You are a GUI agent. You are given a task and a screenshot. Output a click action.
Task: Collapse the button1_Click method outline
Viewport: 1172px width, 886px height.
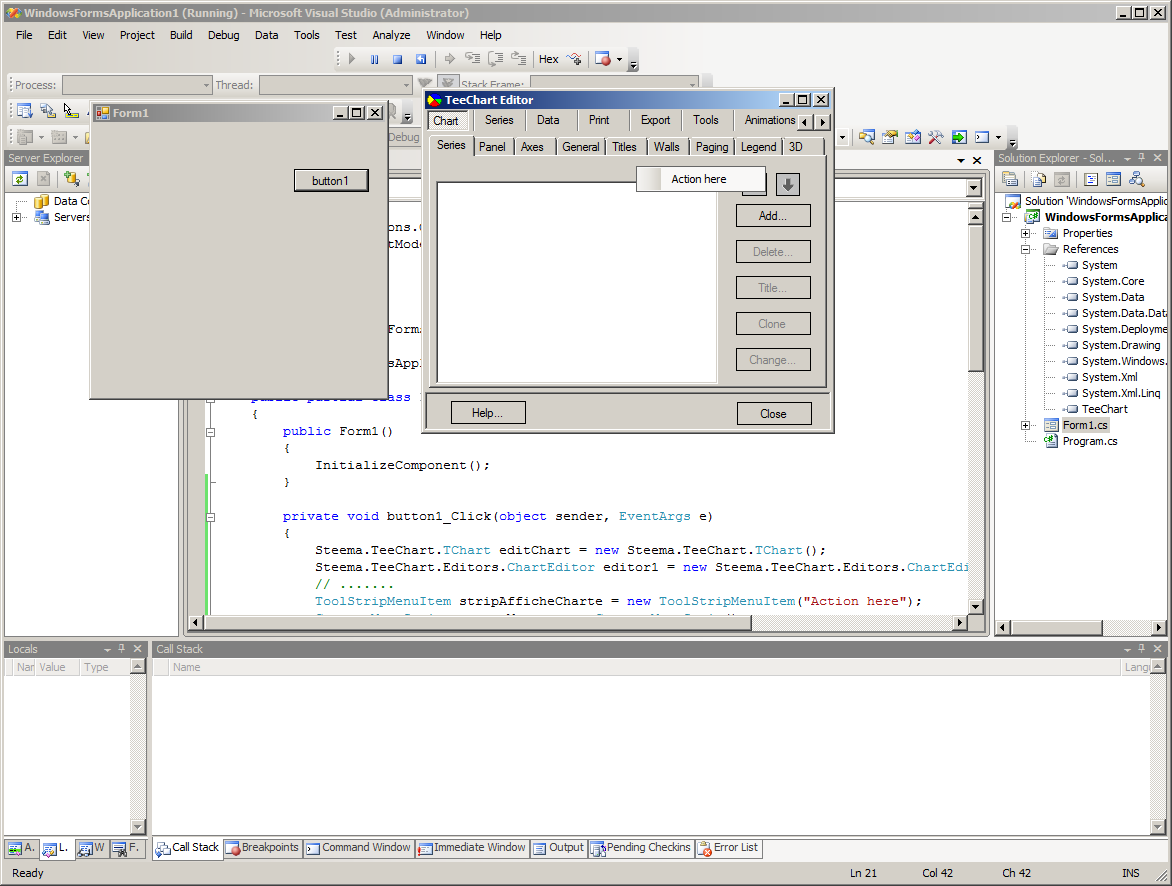pyautogui.click(x=211, y=517)
